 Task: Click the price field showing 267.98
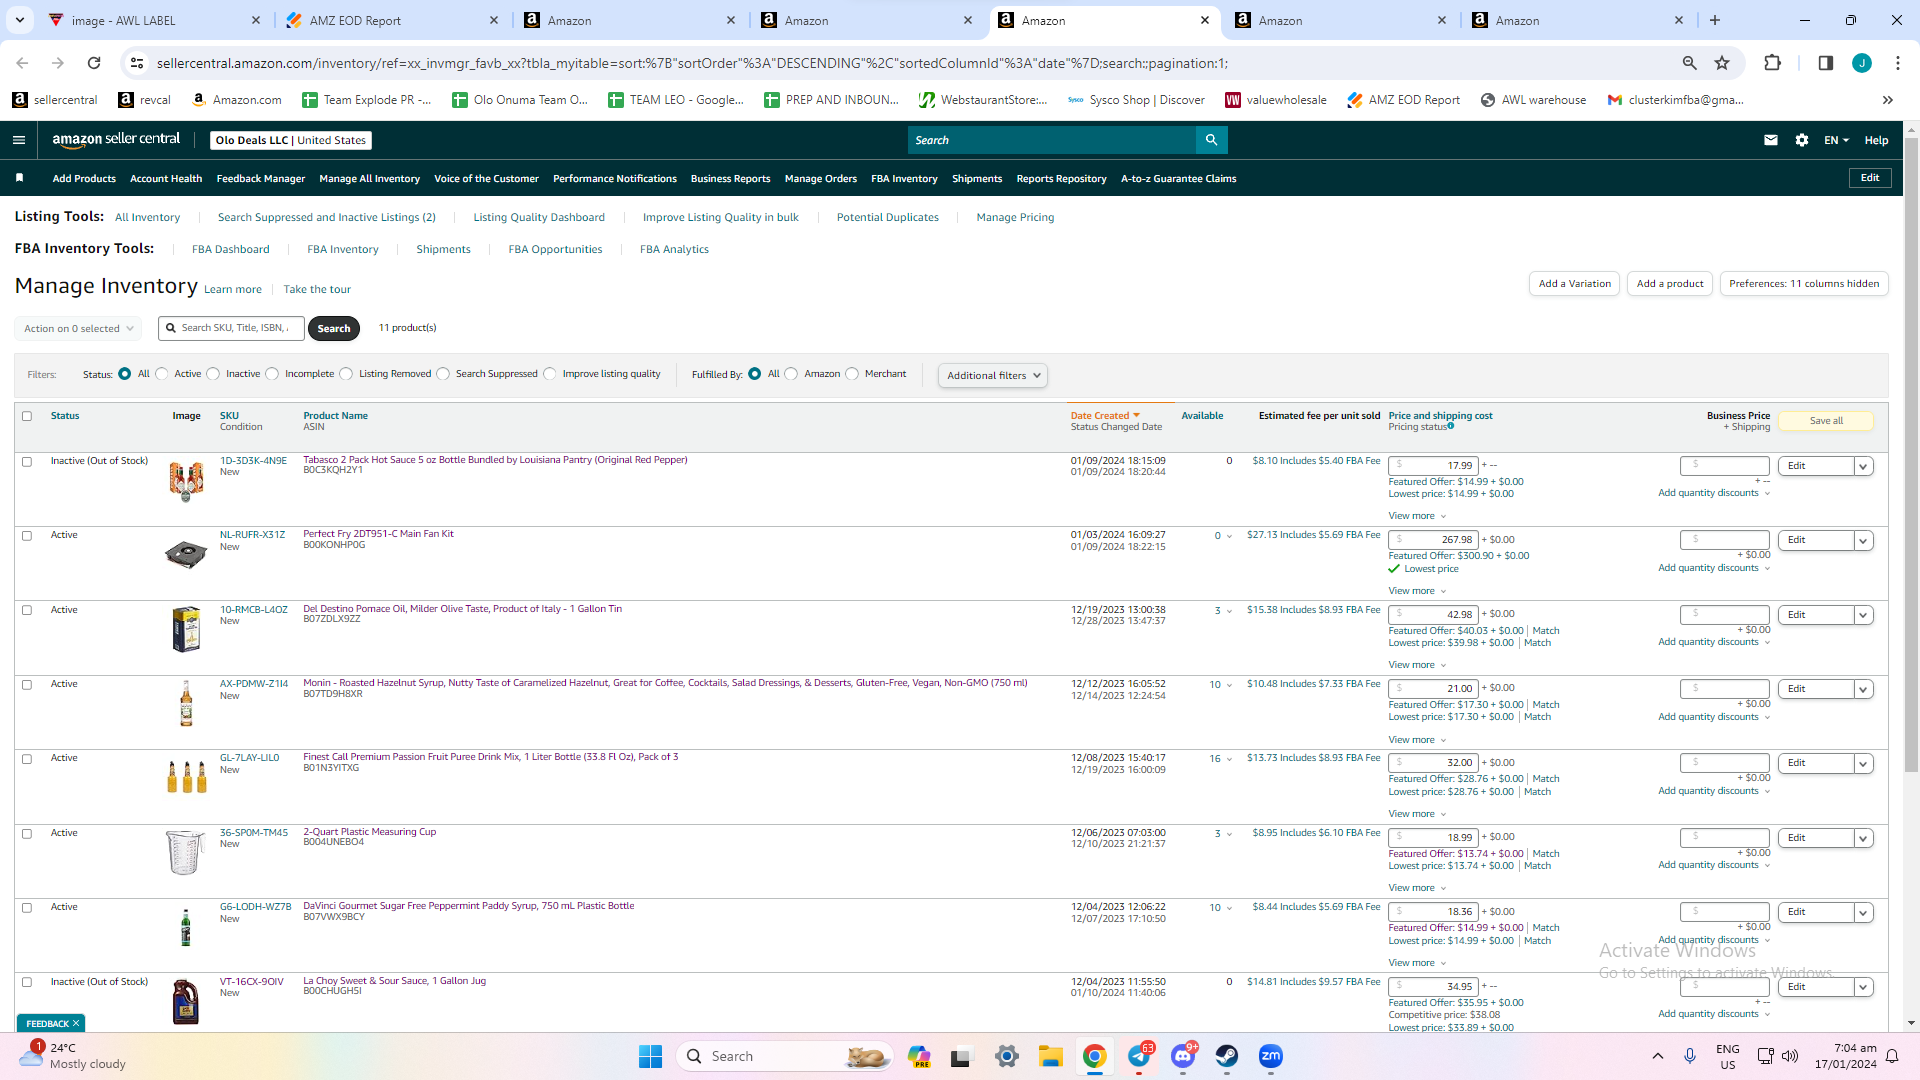tap(1433, 540)
